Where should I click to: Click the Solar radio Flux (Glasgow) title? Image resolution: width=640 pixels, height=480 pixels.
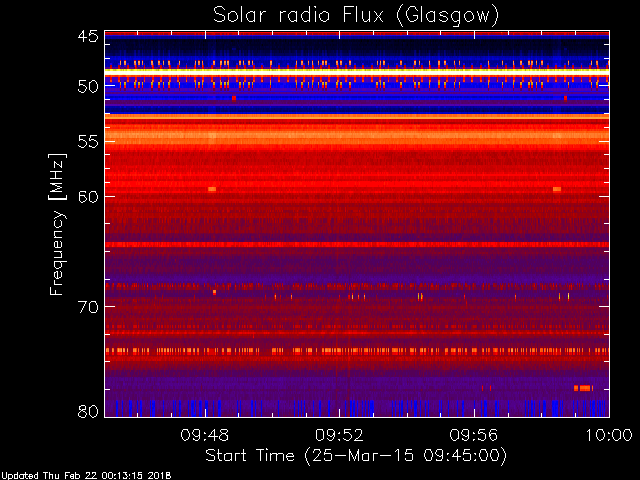click(356, 16)
